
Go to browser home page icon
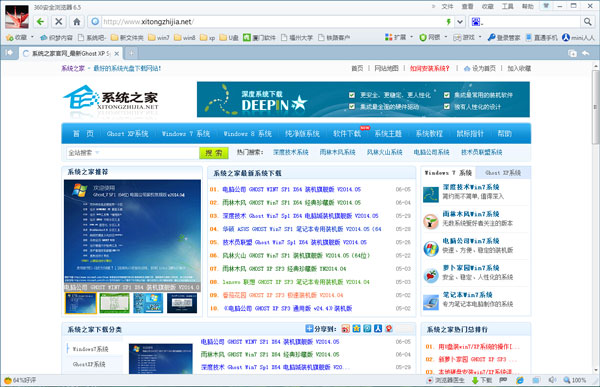[x=77, y=22]
